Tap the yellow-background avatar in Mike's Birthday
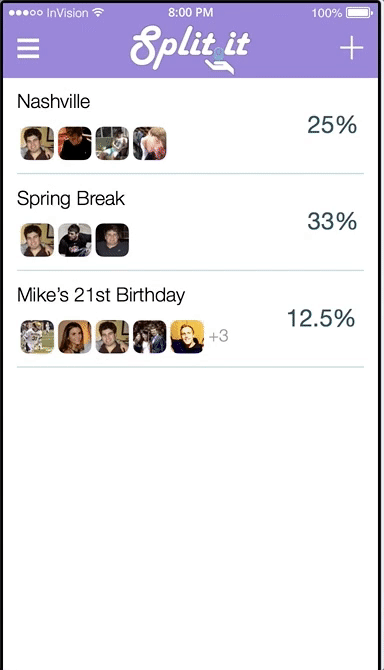This screenshot has height=670, width=384. (x=187, y=337)
